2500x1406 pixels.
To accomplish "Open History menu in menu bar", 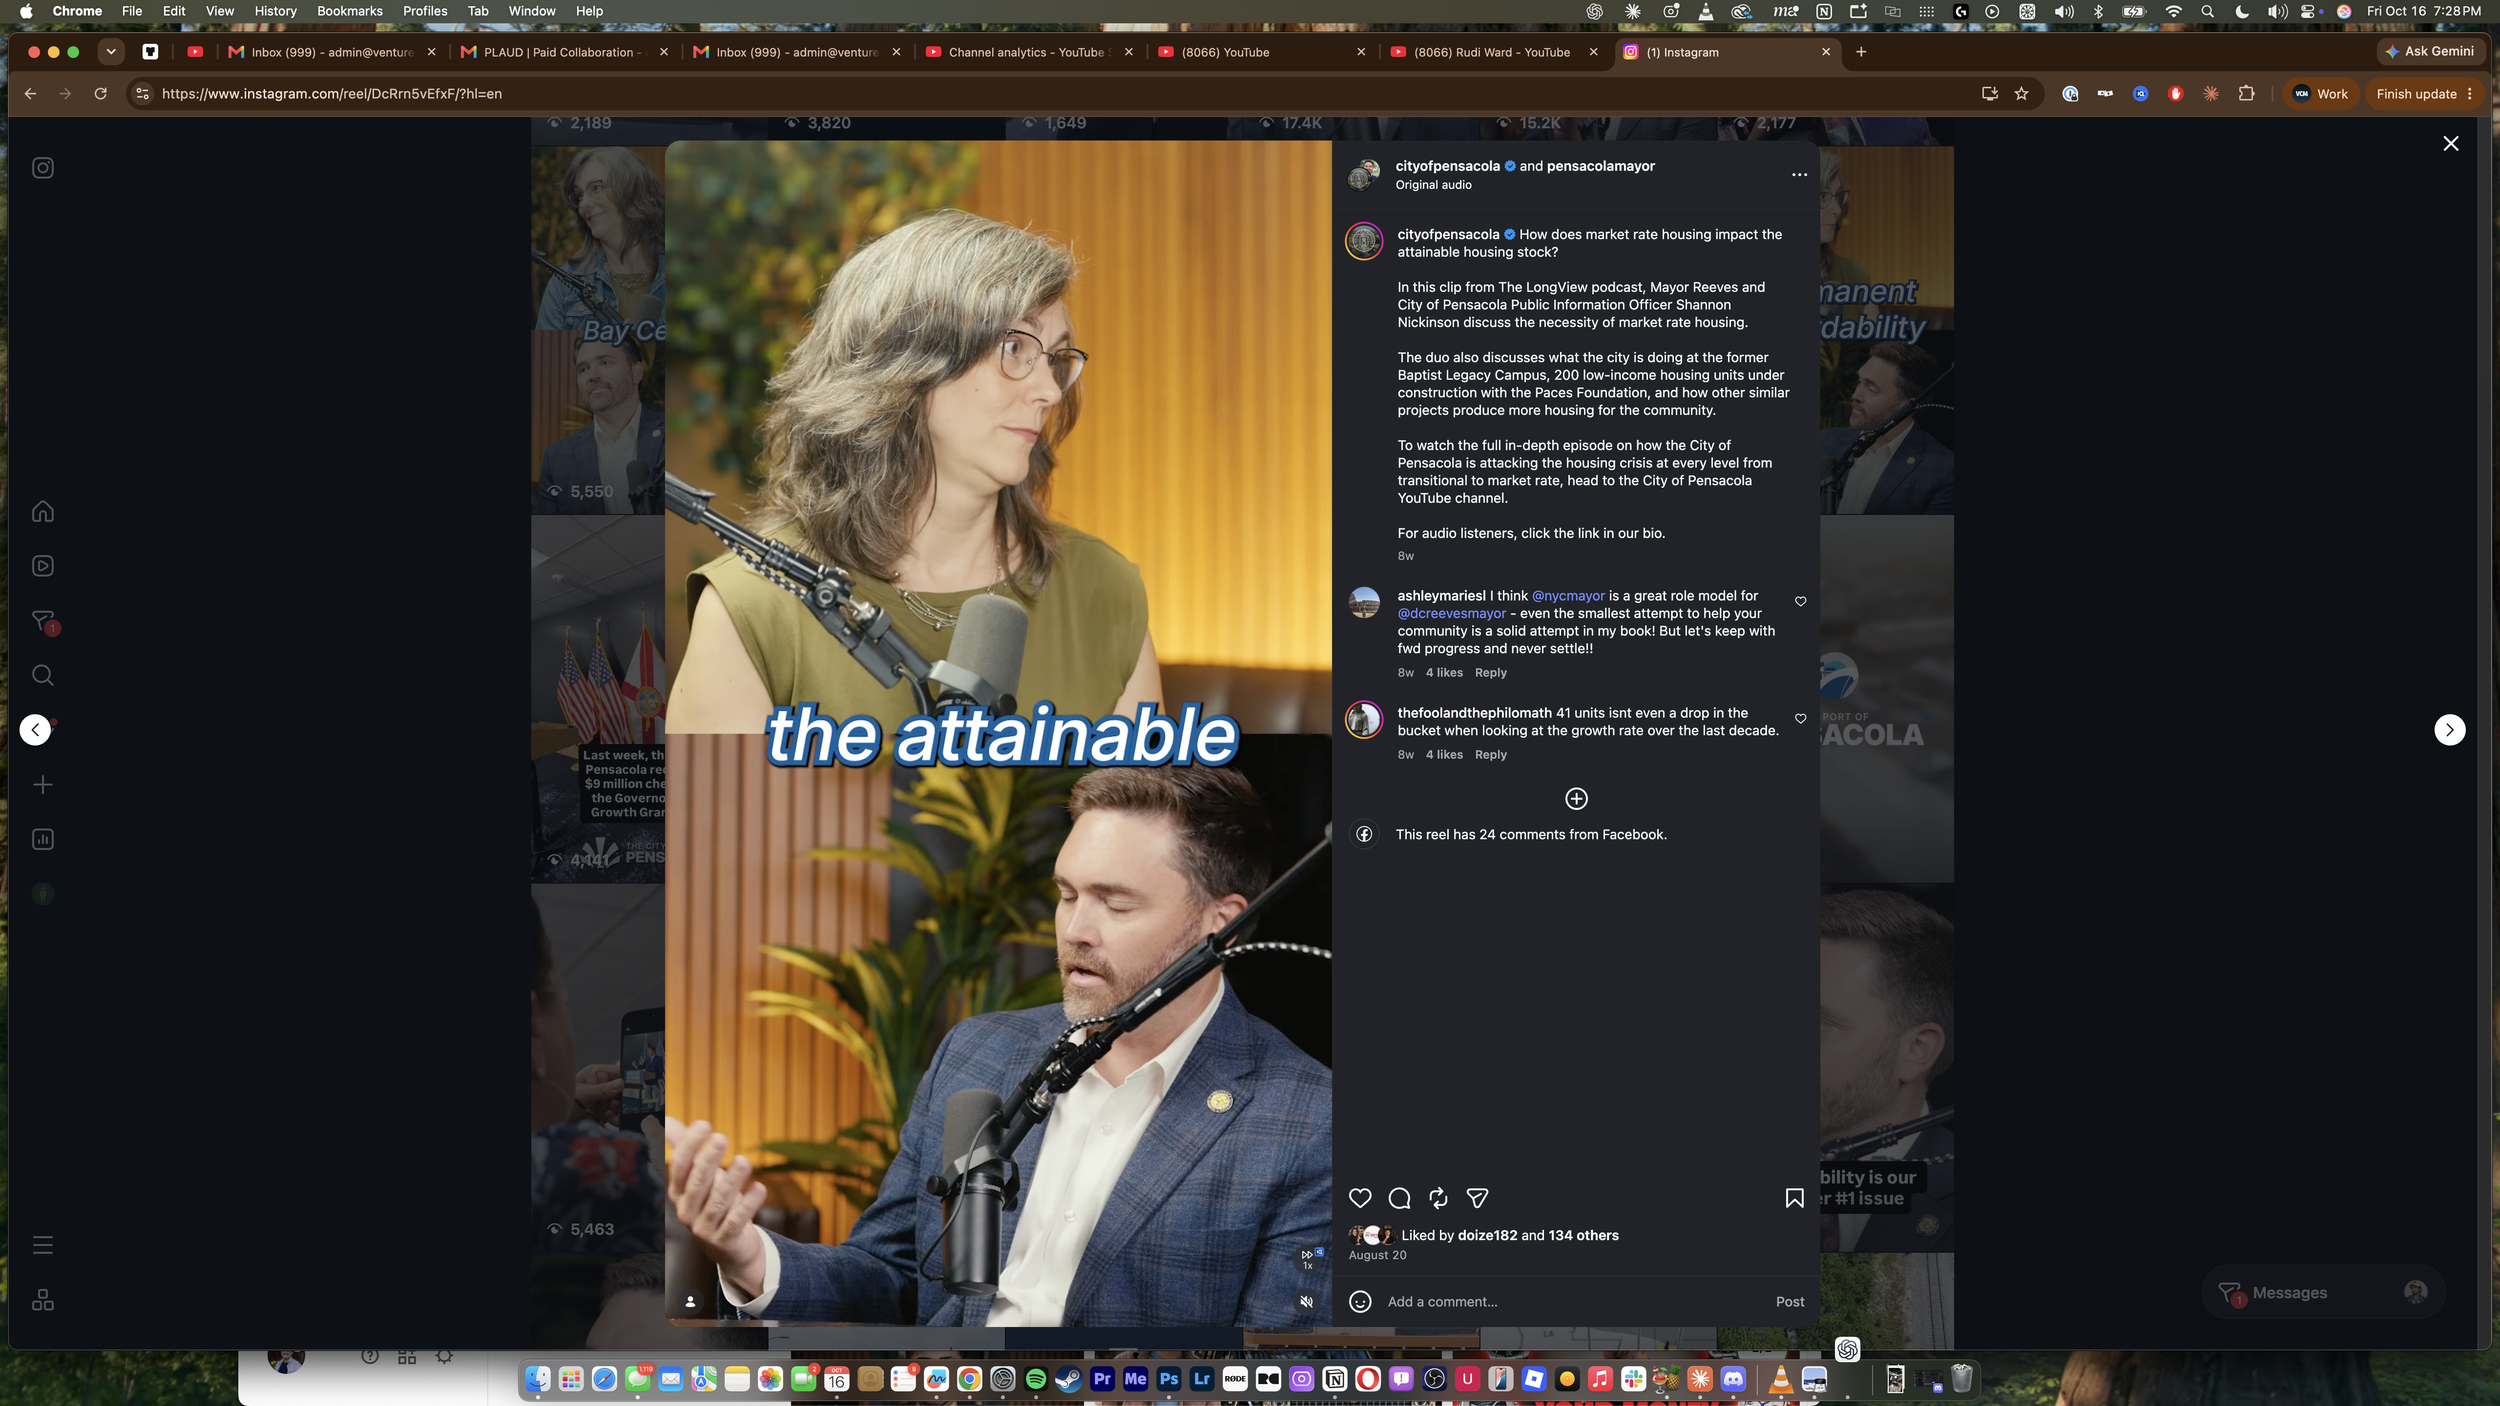I will tap(275, 11).
